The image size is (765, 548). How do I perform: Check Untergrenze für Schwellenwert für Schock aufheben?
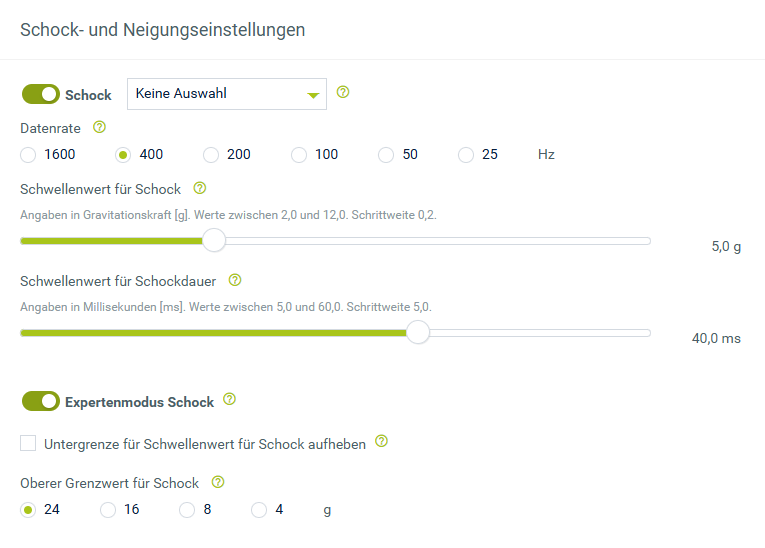click(28, 444)
